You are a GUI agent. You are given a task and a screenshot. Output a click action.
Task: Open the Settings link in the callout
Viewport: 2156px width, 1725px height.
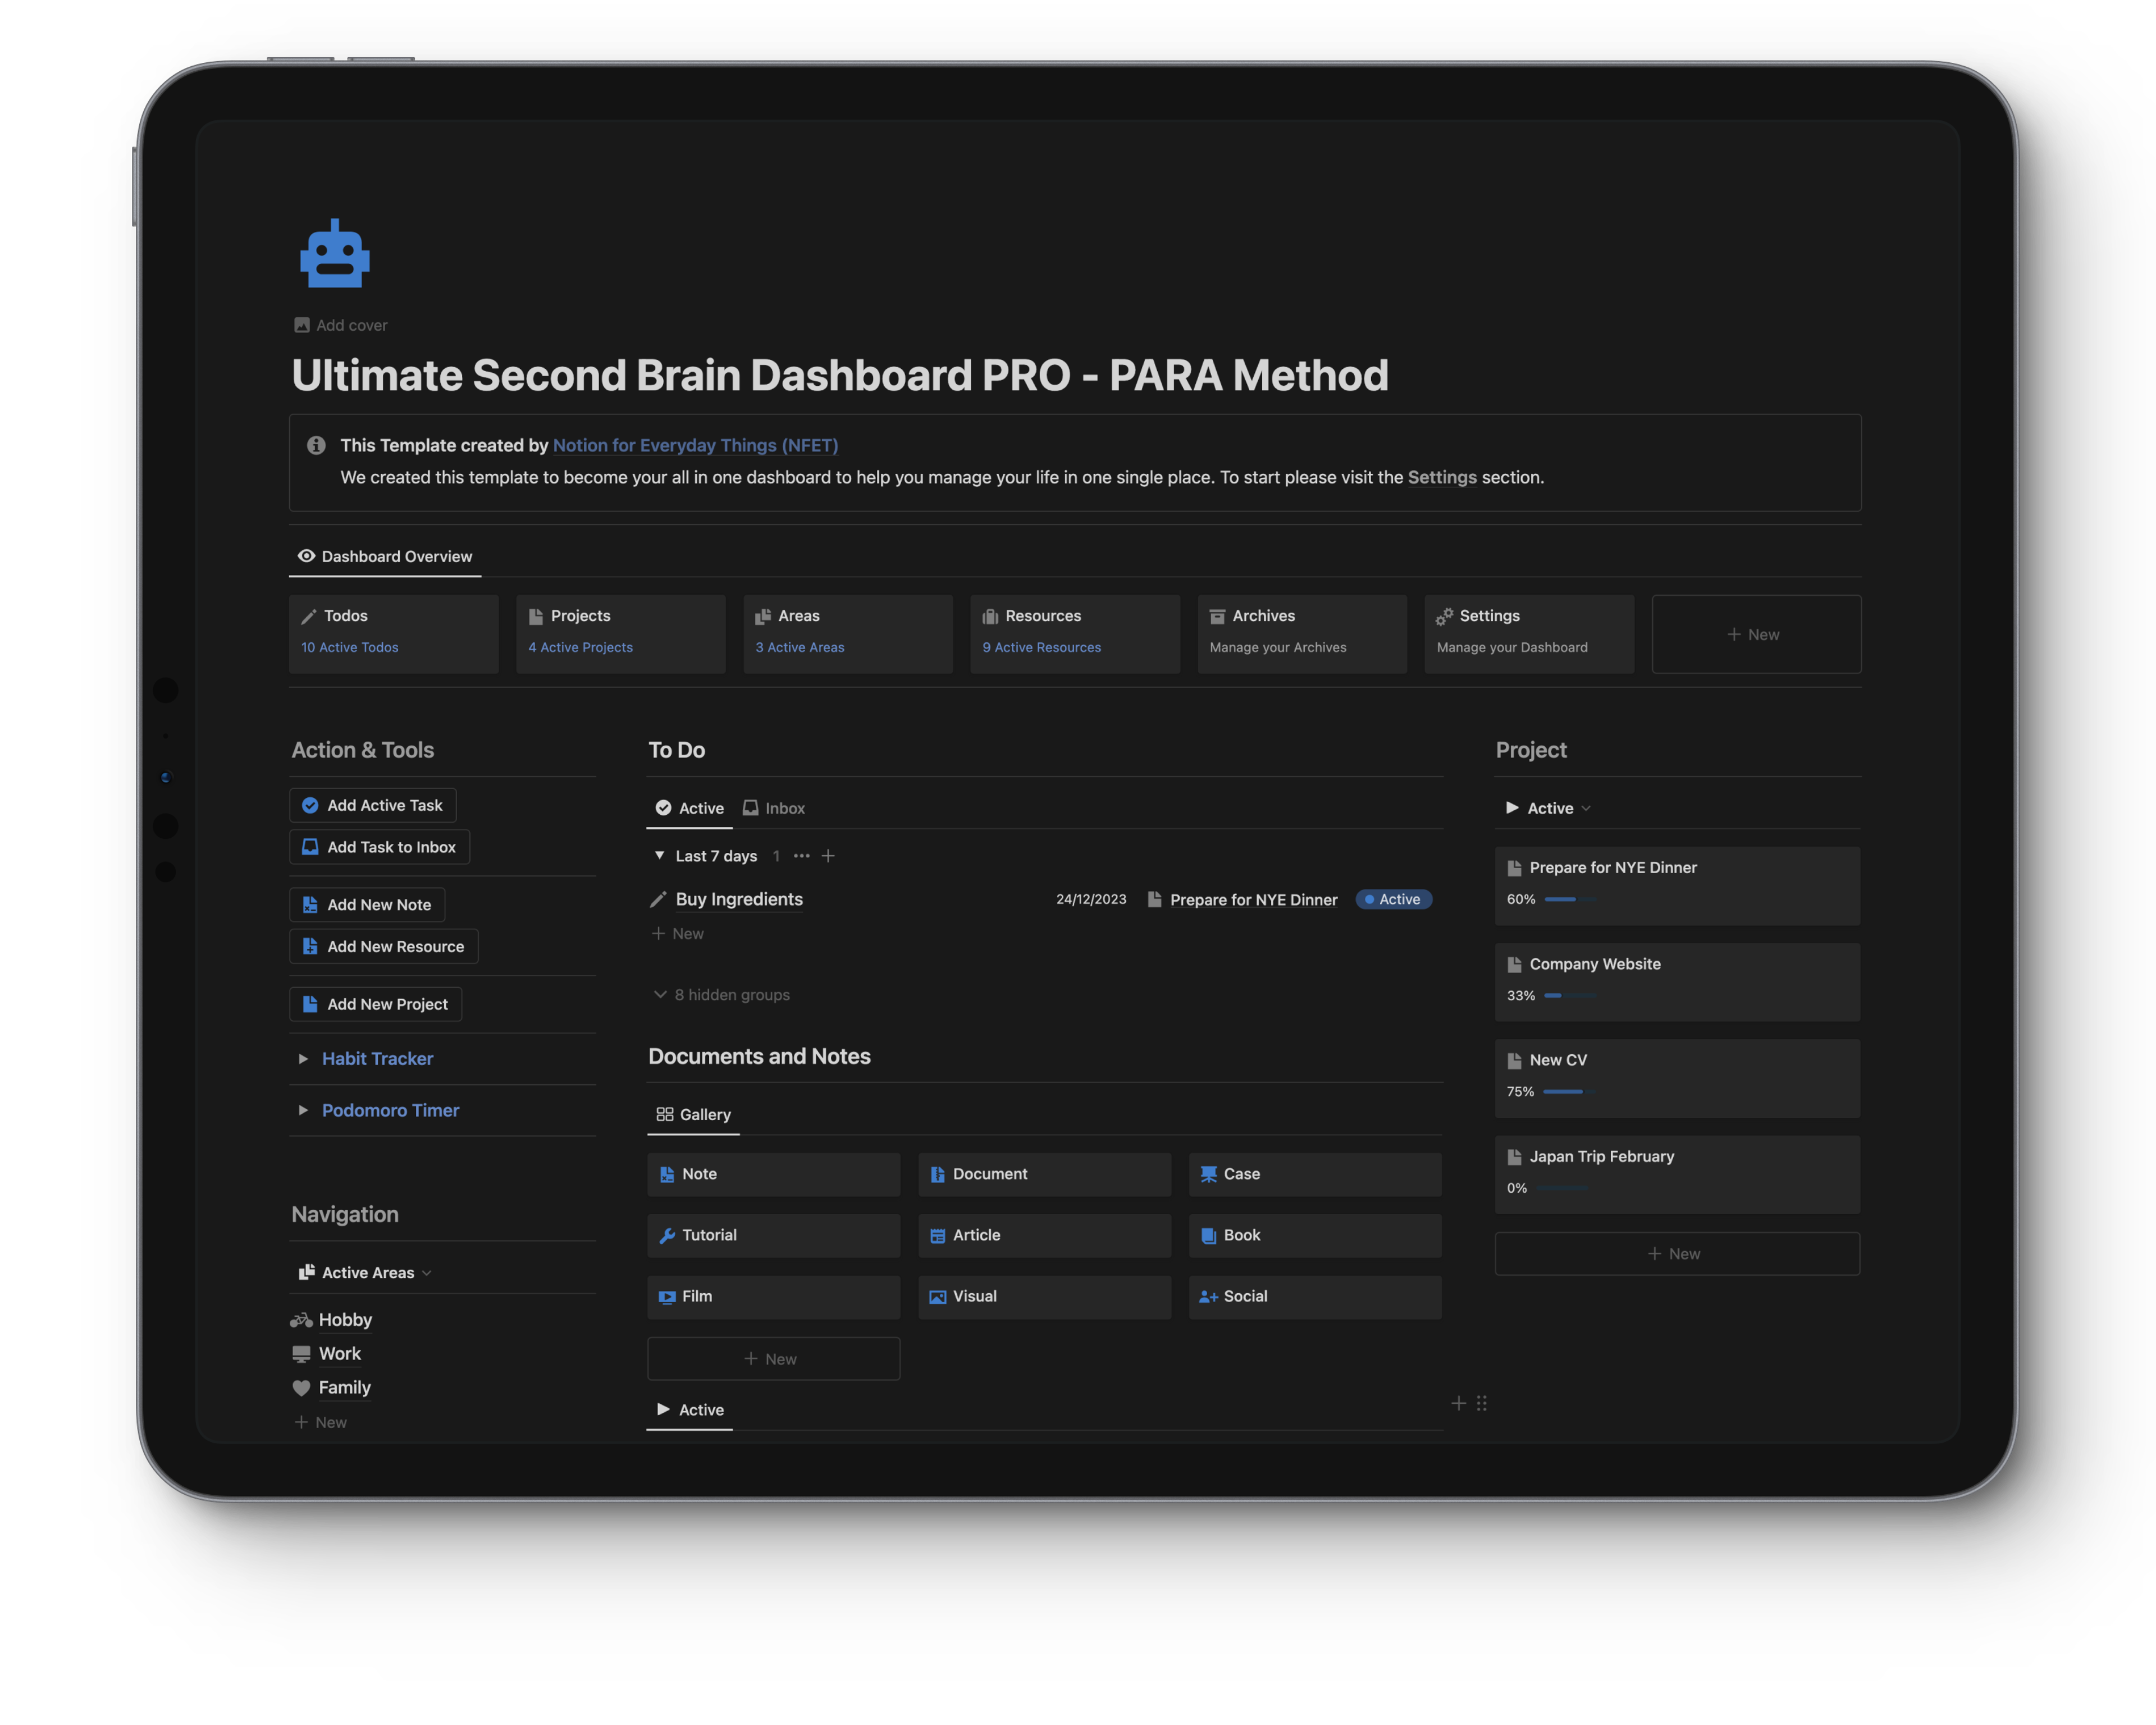(x=1442, y=478)
